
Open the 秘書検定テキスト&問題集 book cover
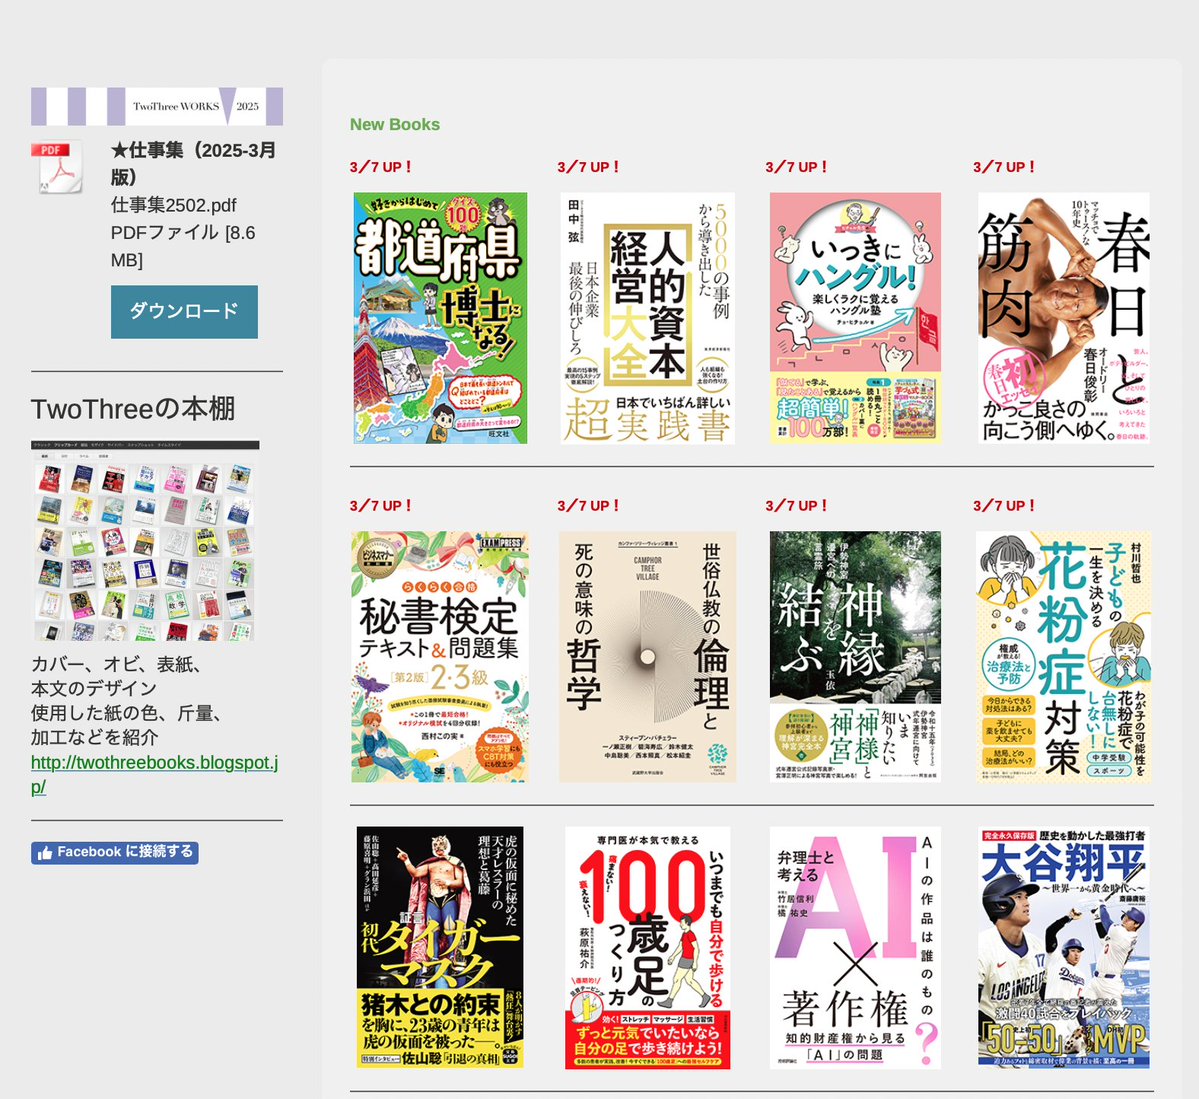click(440, 657)
